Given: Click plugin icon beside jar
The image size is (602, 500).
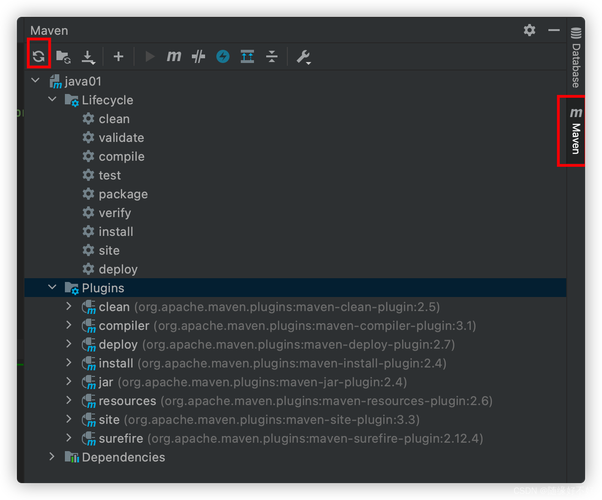Looking at the screenshot, I should click(x=89, y=382).
